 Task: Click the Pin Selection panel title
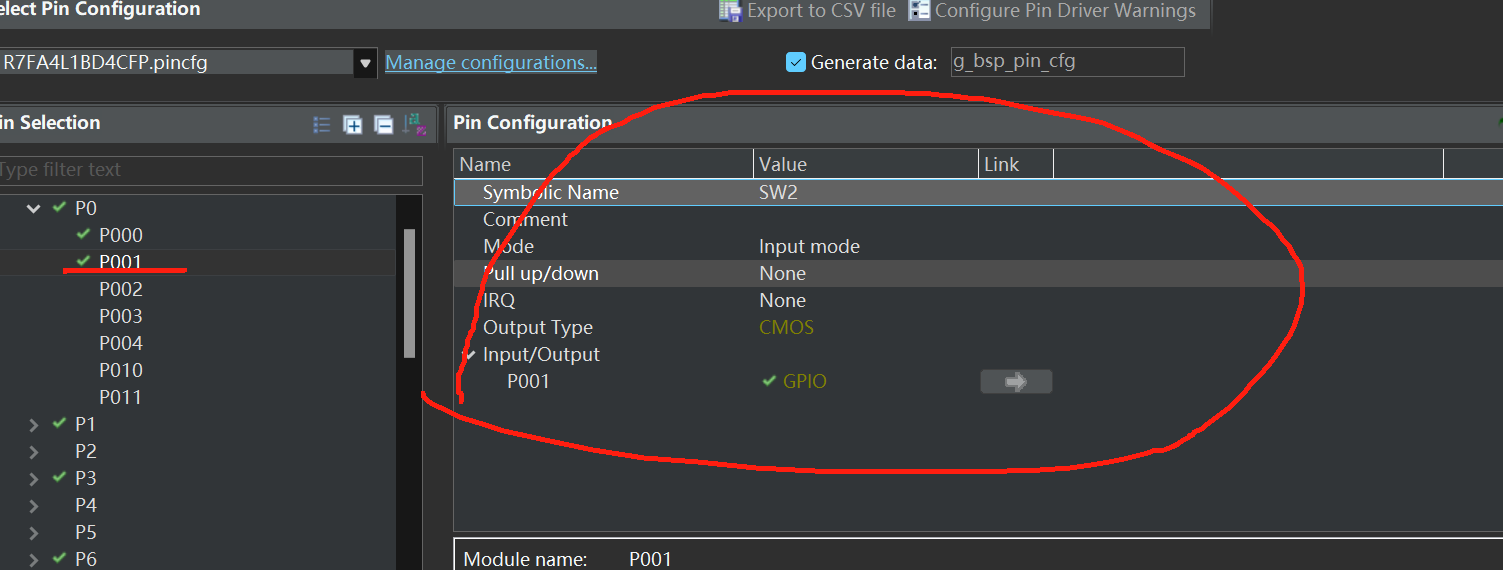click(50, 123)
